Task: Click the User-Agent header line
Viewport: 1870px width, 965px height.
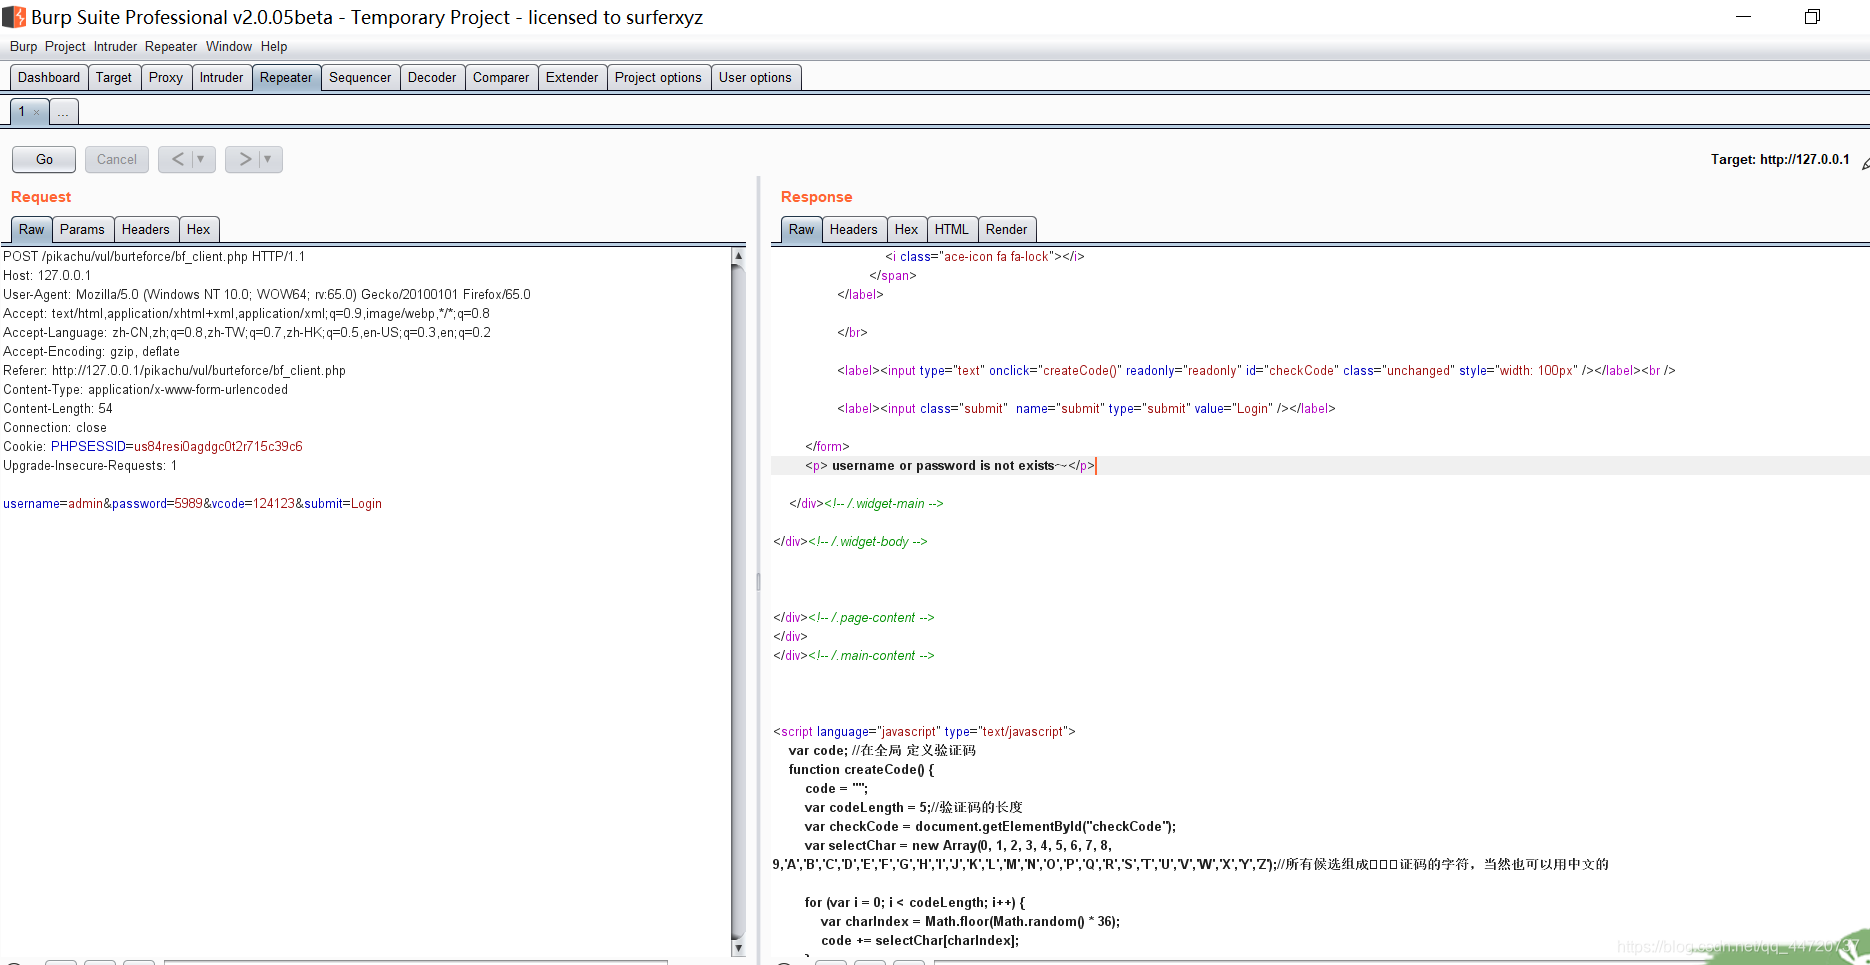Action: tap(267, 294)
